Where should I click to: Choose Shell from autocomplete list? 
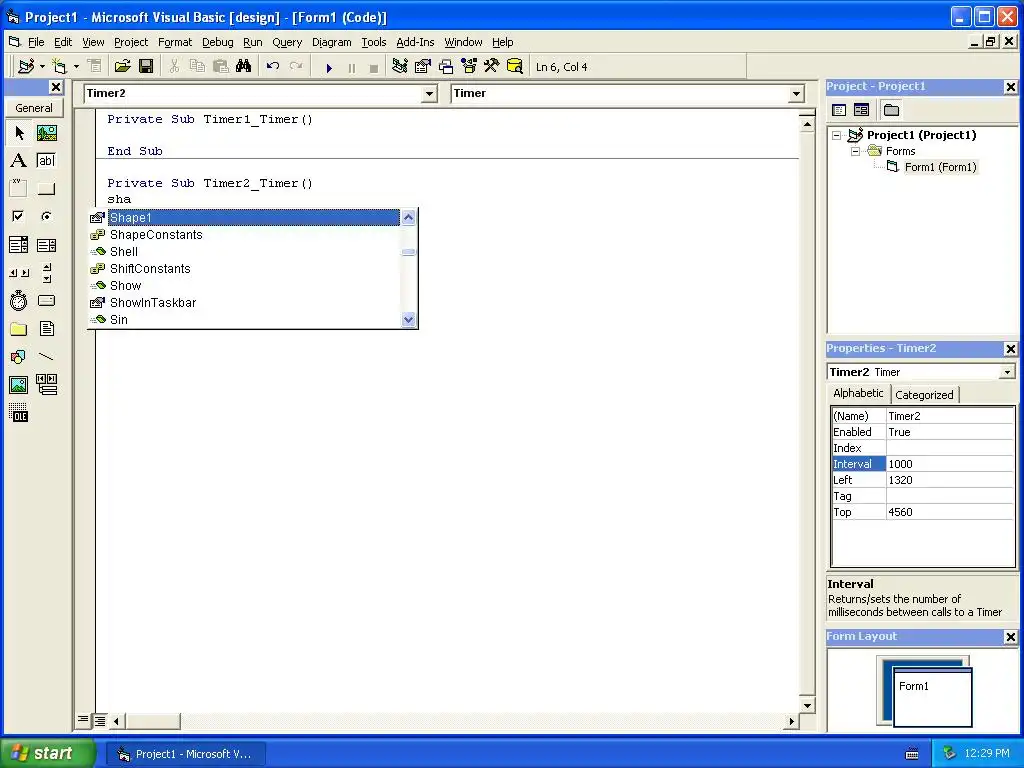123,251
